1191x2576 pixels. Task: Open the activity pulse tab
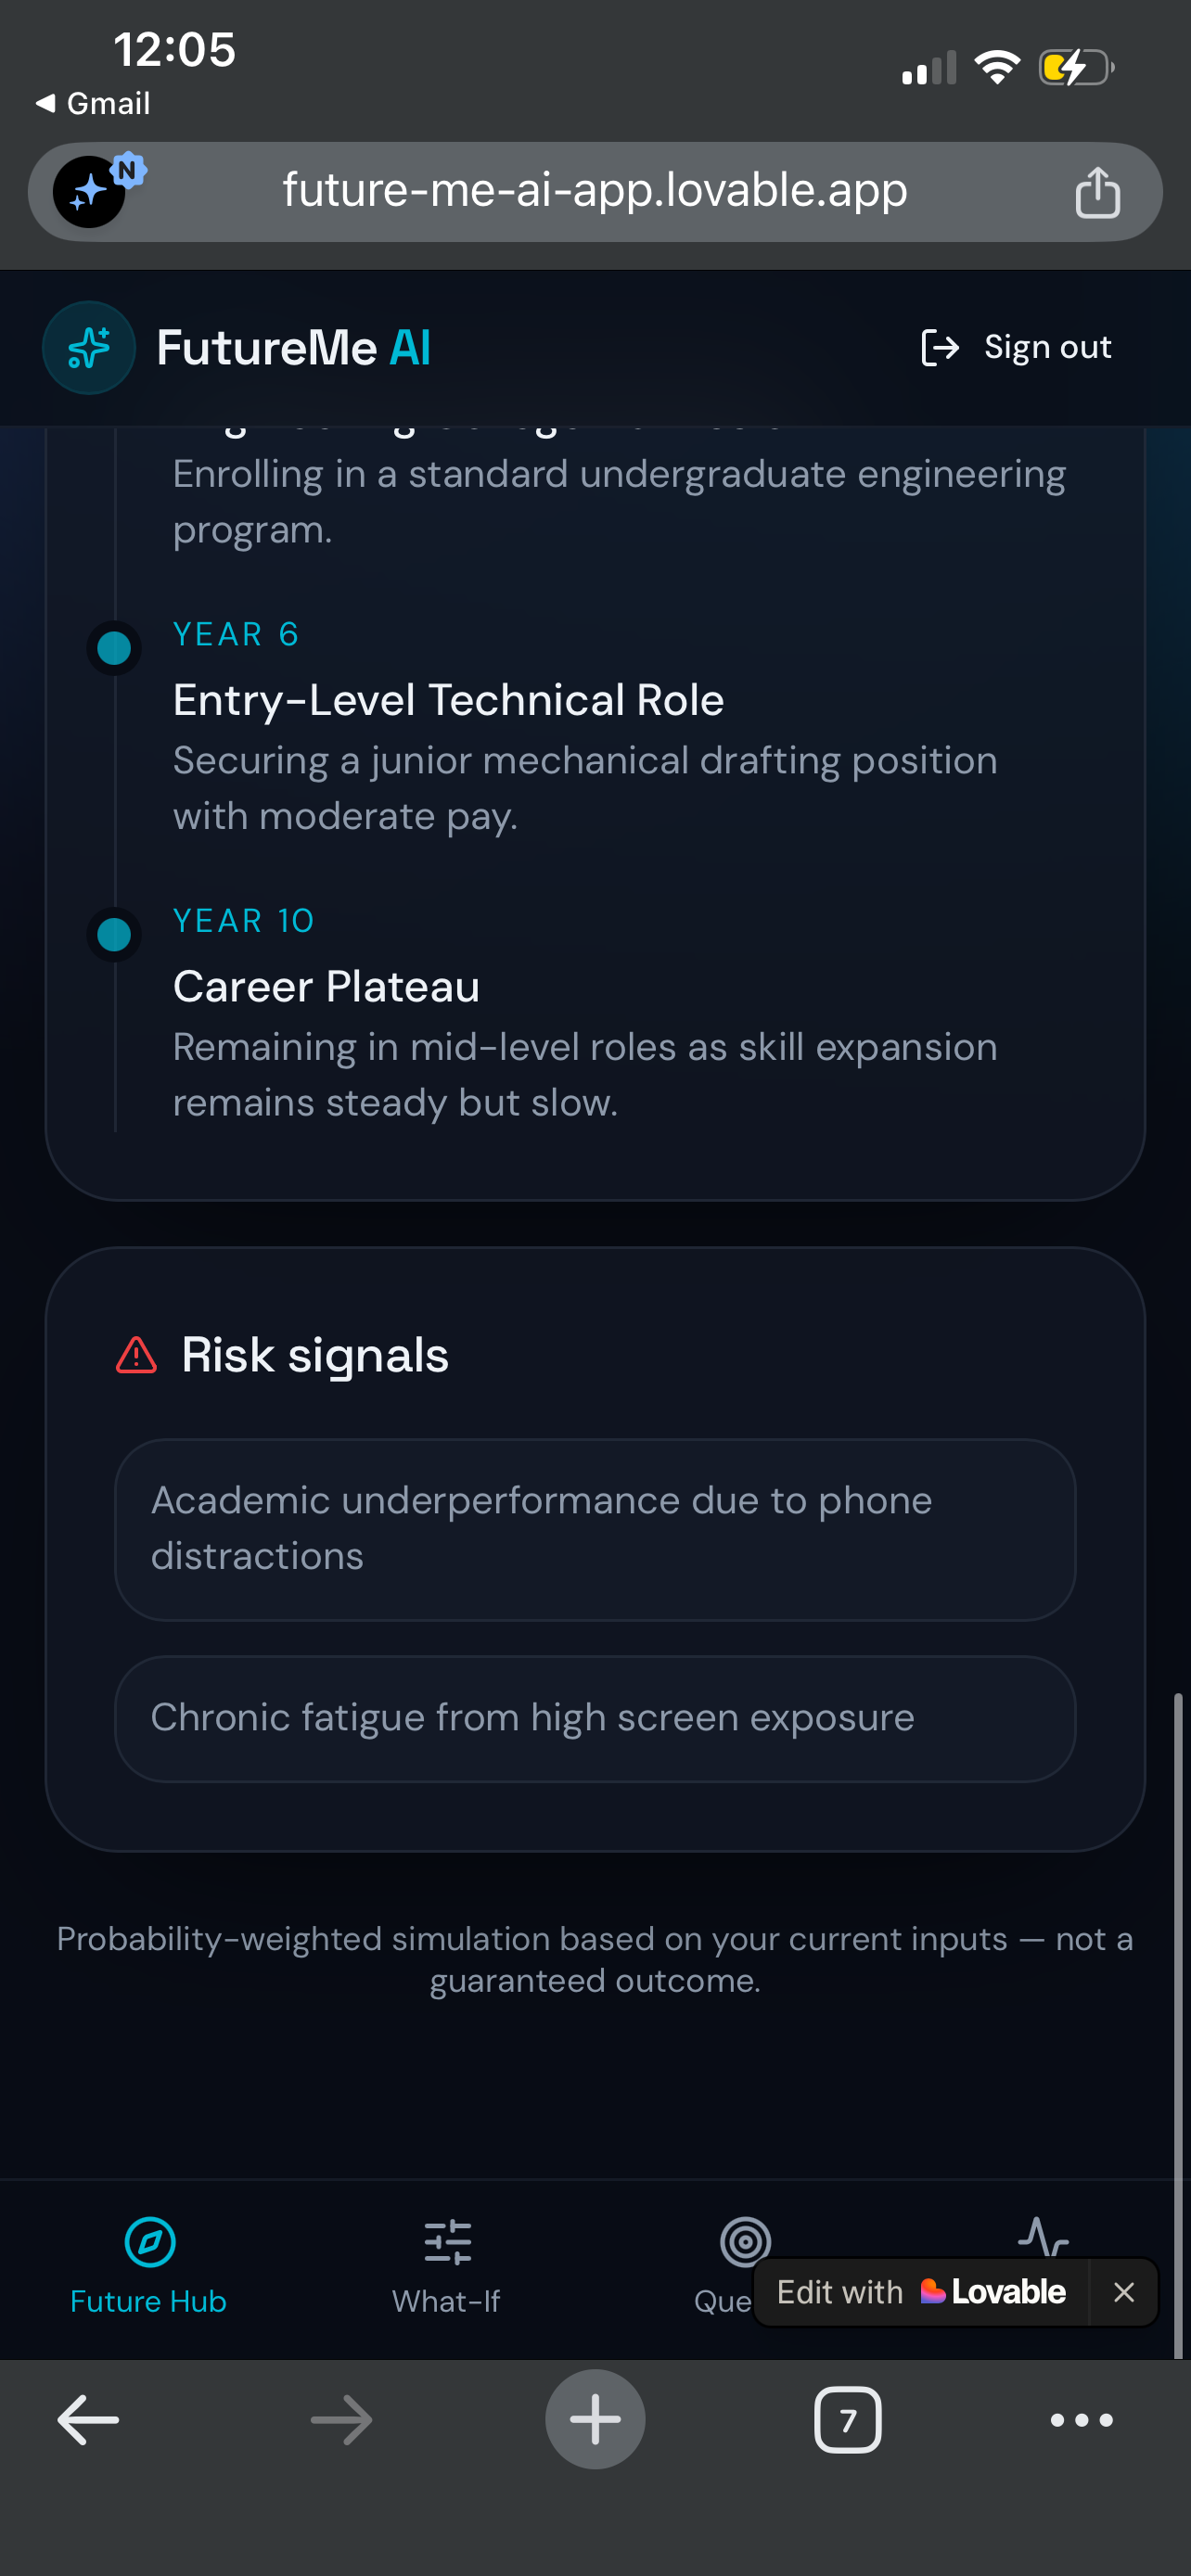point(1043,2236)
